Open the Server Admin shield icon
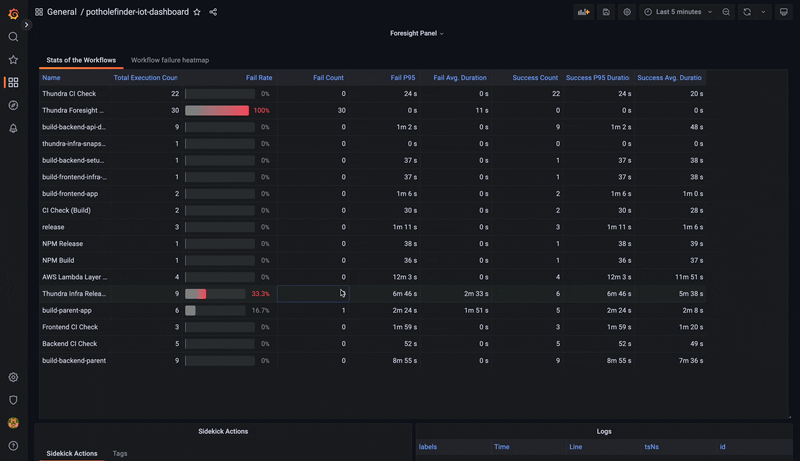Viewport: 800px width, 461px height. 13,400
